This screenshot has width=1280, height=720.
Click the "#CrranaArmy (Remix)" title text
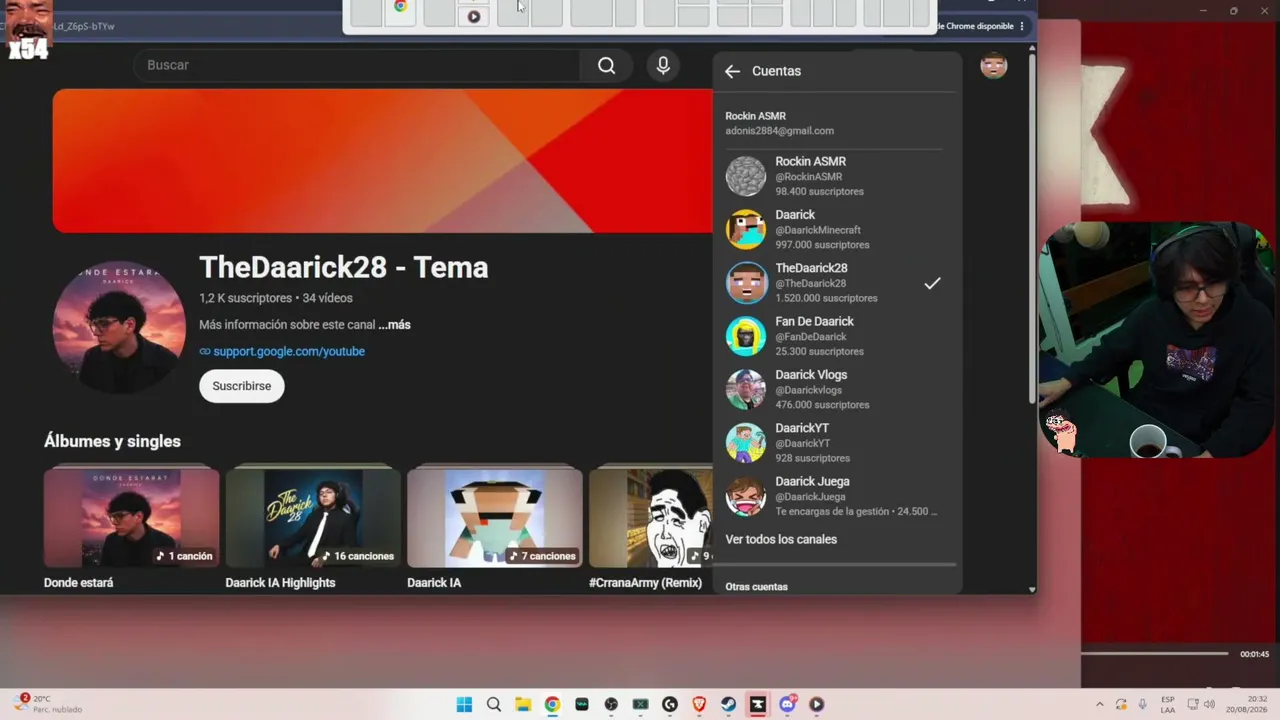[645, 583]
